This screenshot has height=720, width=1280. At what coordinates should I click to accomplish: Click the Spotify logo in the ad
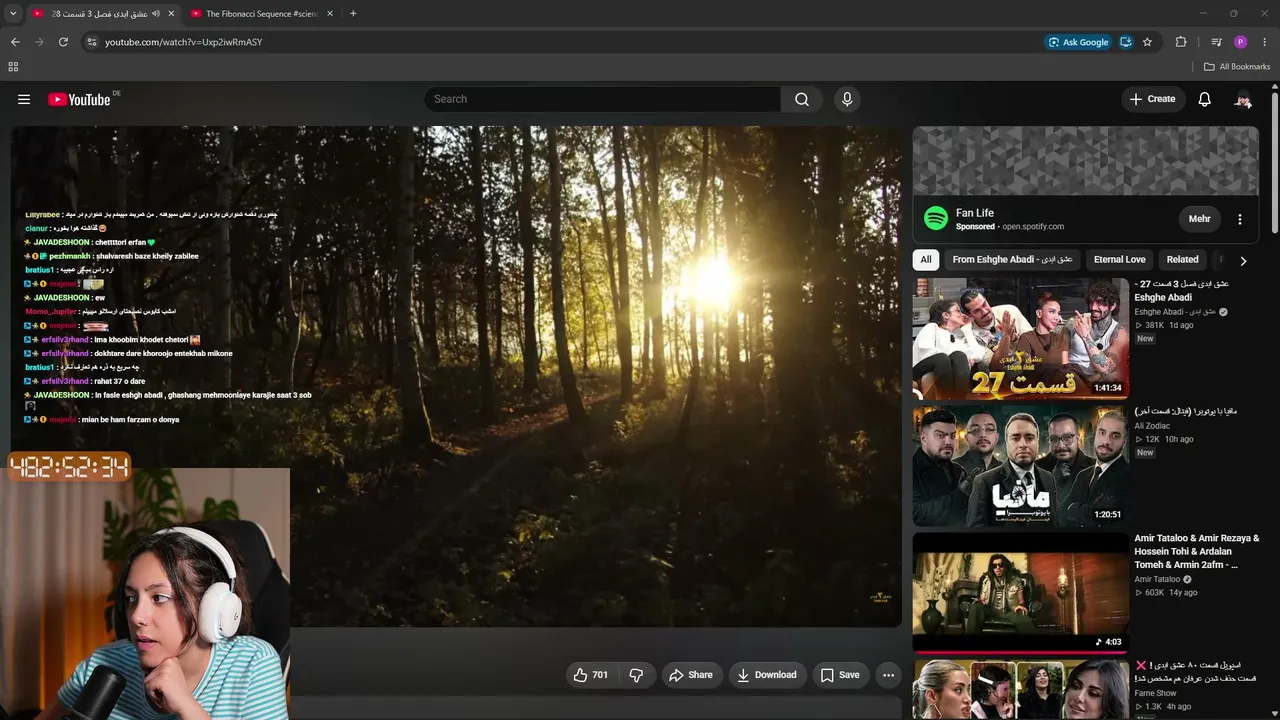pyautogui.click(x=936, y=218)
